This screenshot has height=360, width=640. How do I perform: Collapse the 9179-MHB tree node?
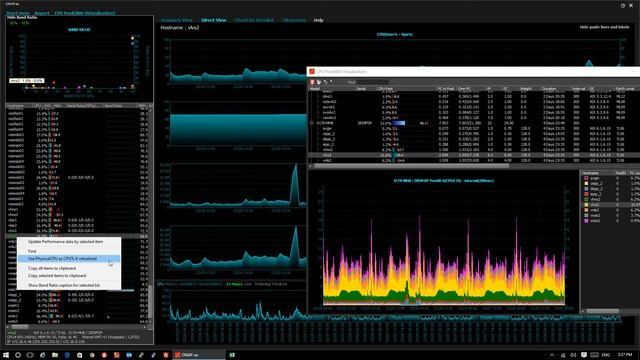pyautogui.click(x=312, y=123)
